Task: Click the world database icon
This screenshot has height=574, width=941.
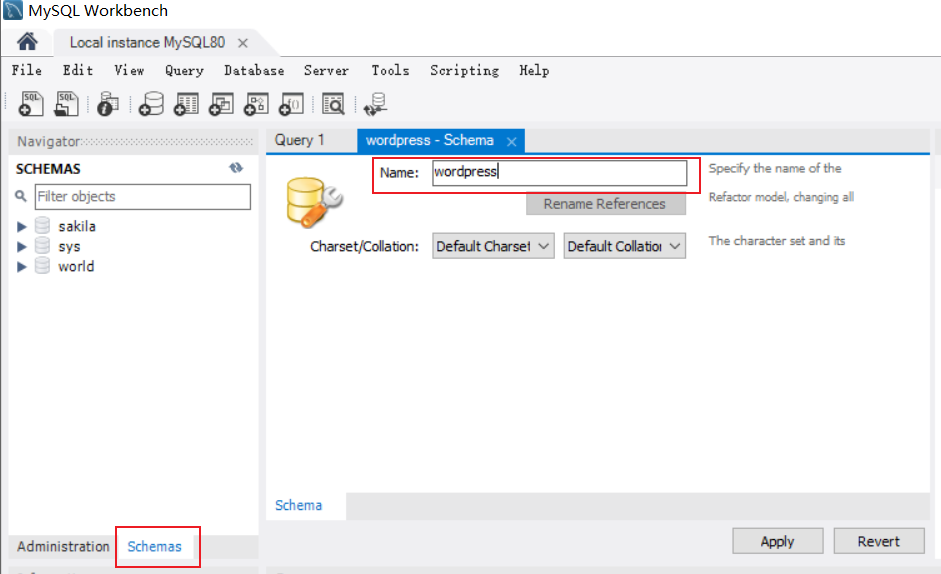Action: (x=42, y=265)
